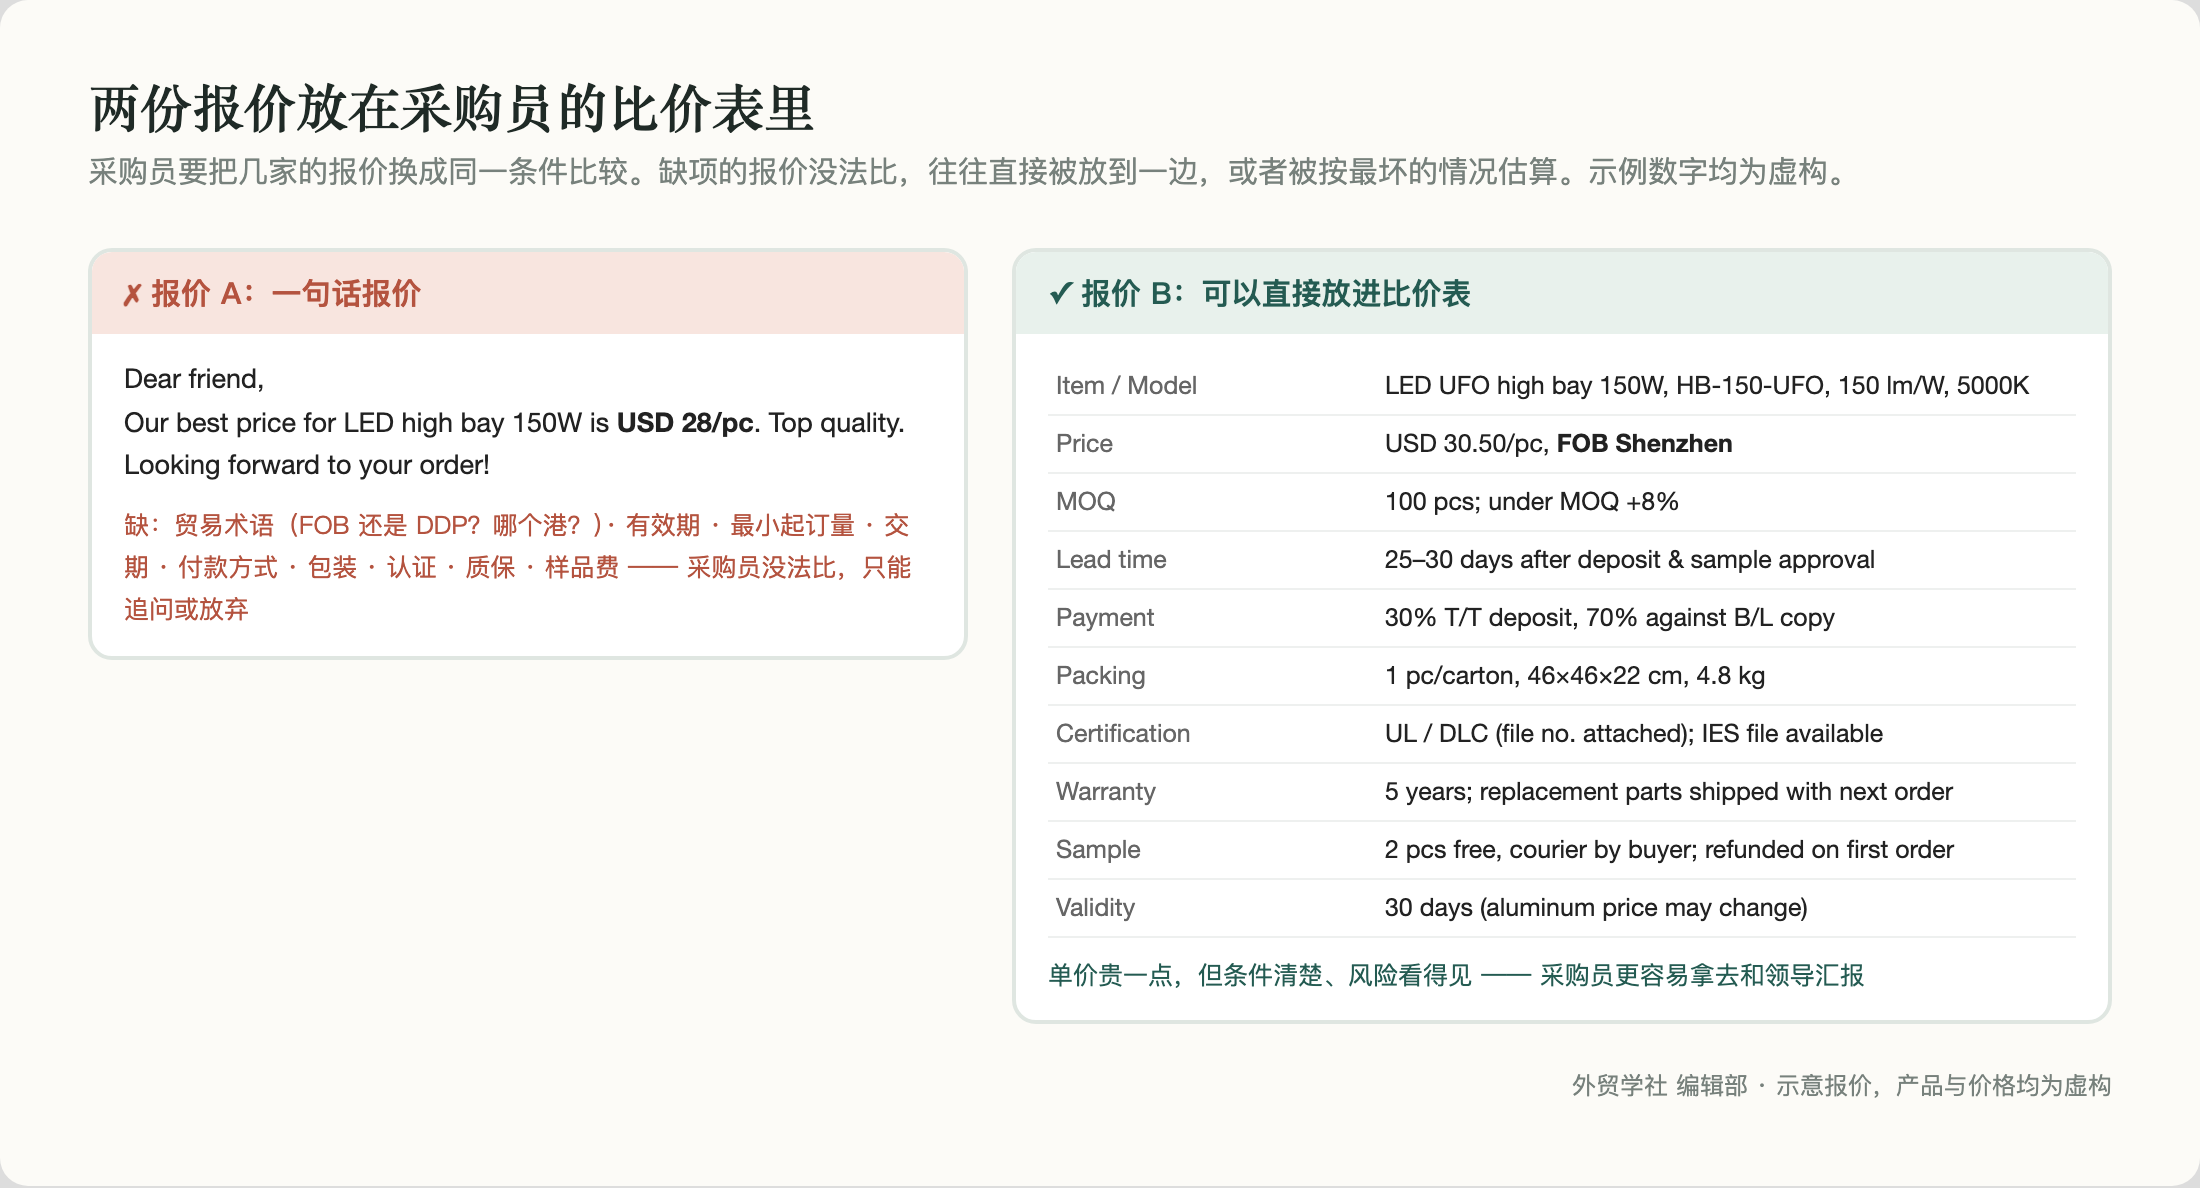Click the green ✓ mark before 报价 B

(x=1061, y=294)
